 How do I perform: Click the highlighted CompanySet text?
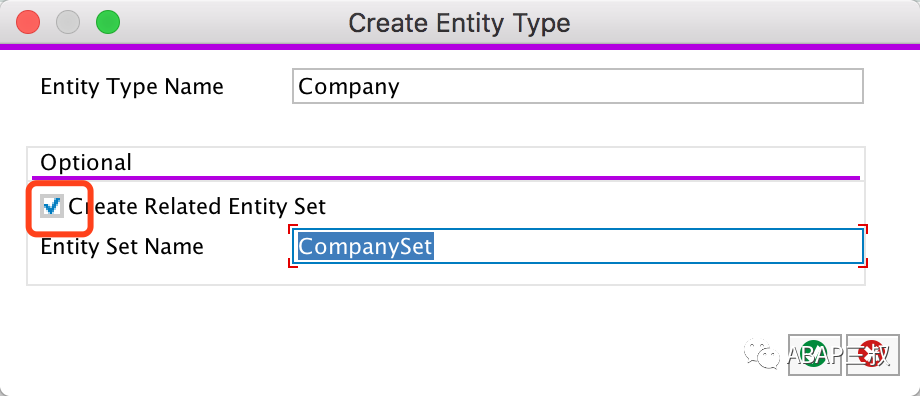[x=366, y=246]
